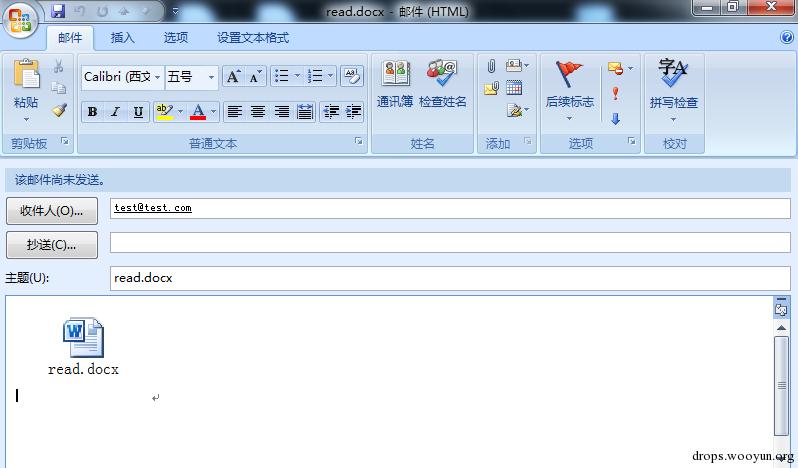Mark message as low importance

click(x=615, y=119)
